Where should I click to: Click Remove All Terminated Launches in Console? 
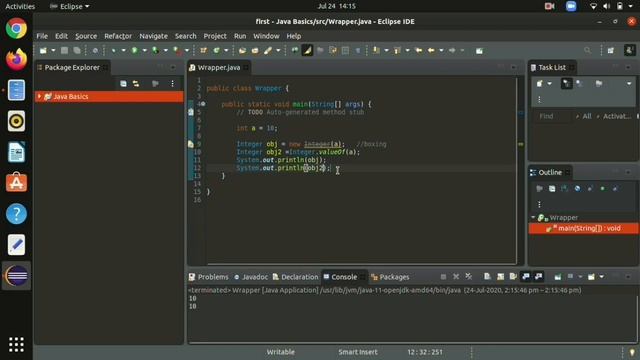(469, 277)
